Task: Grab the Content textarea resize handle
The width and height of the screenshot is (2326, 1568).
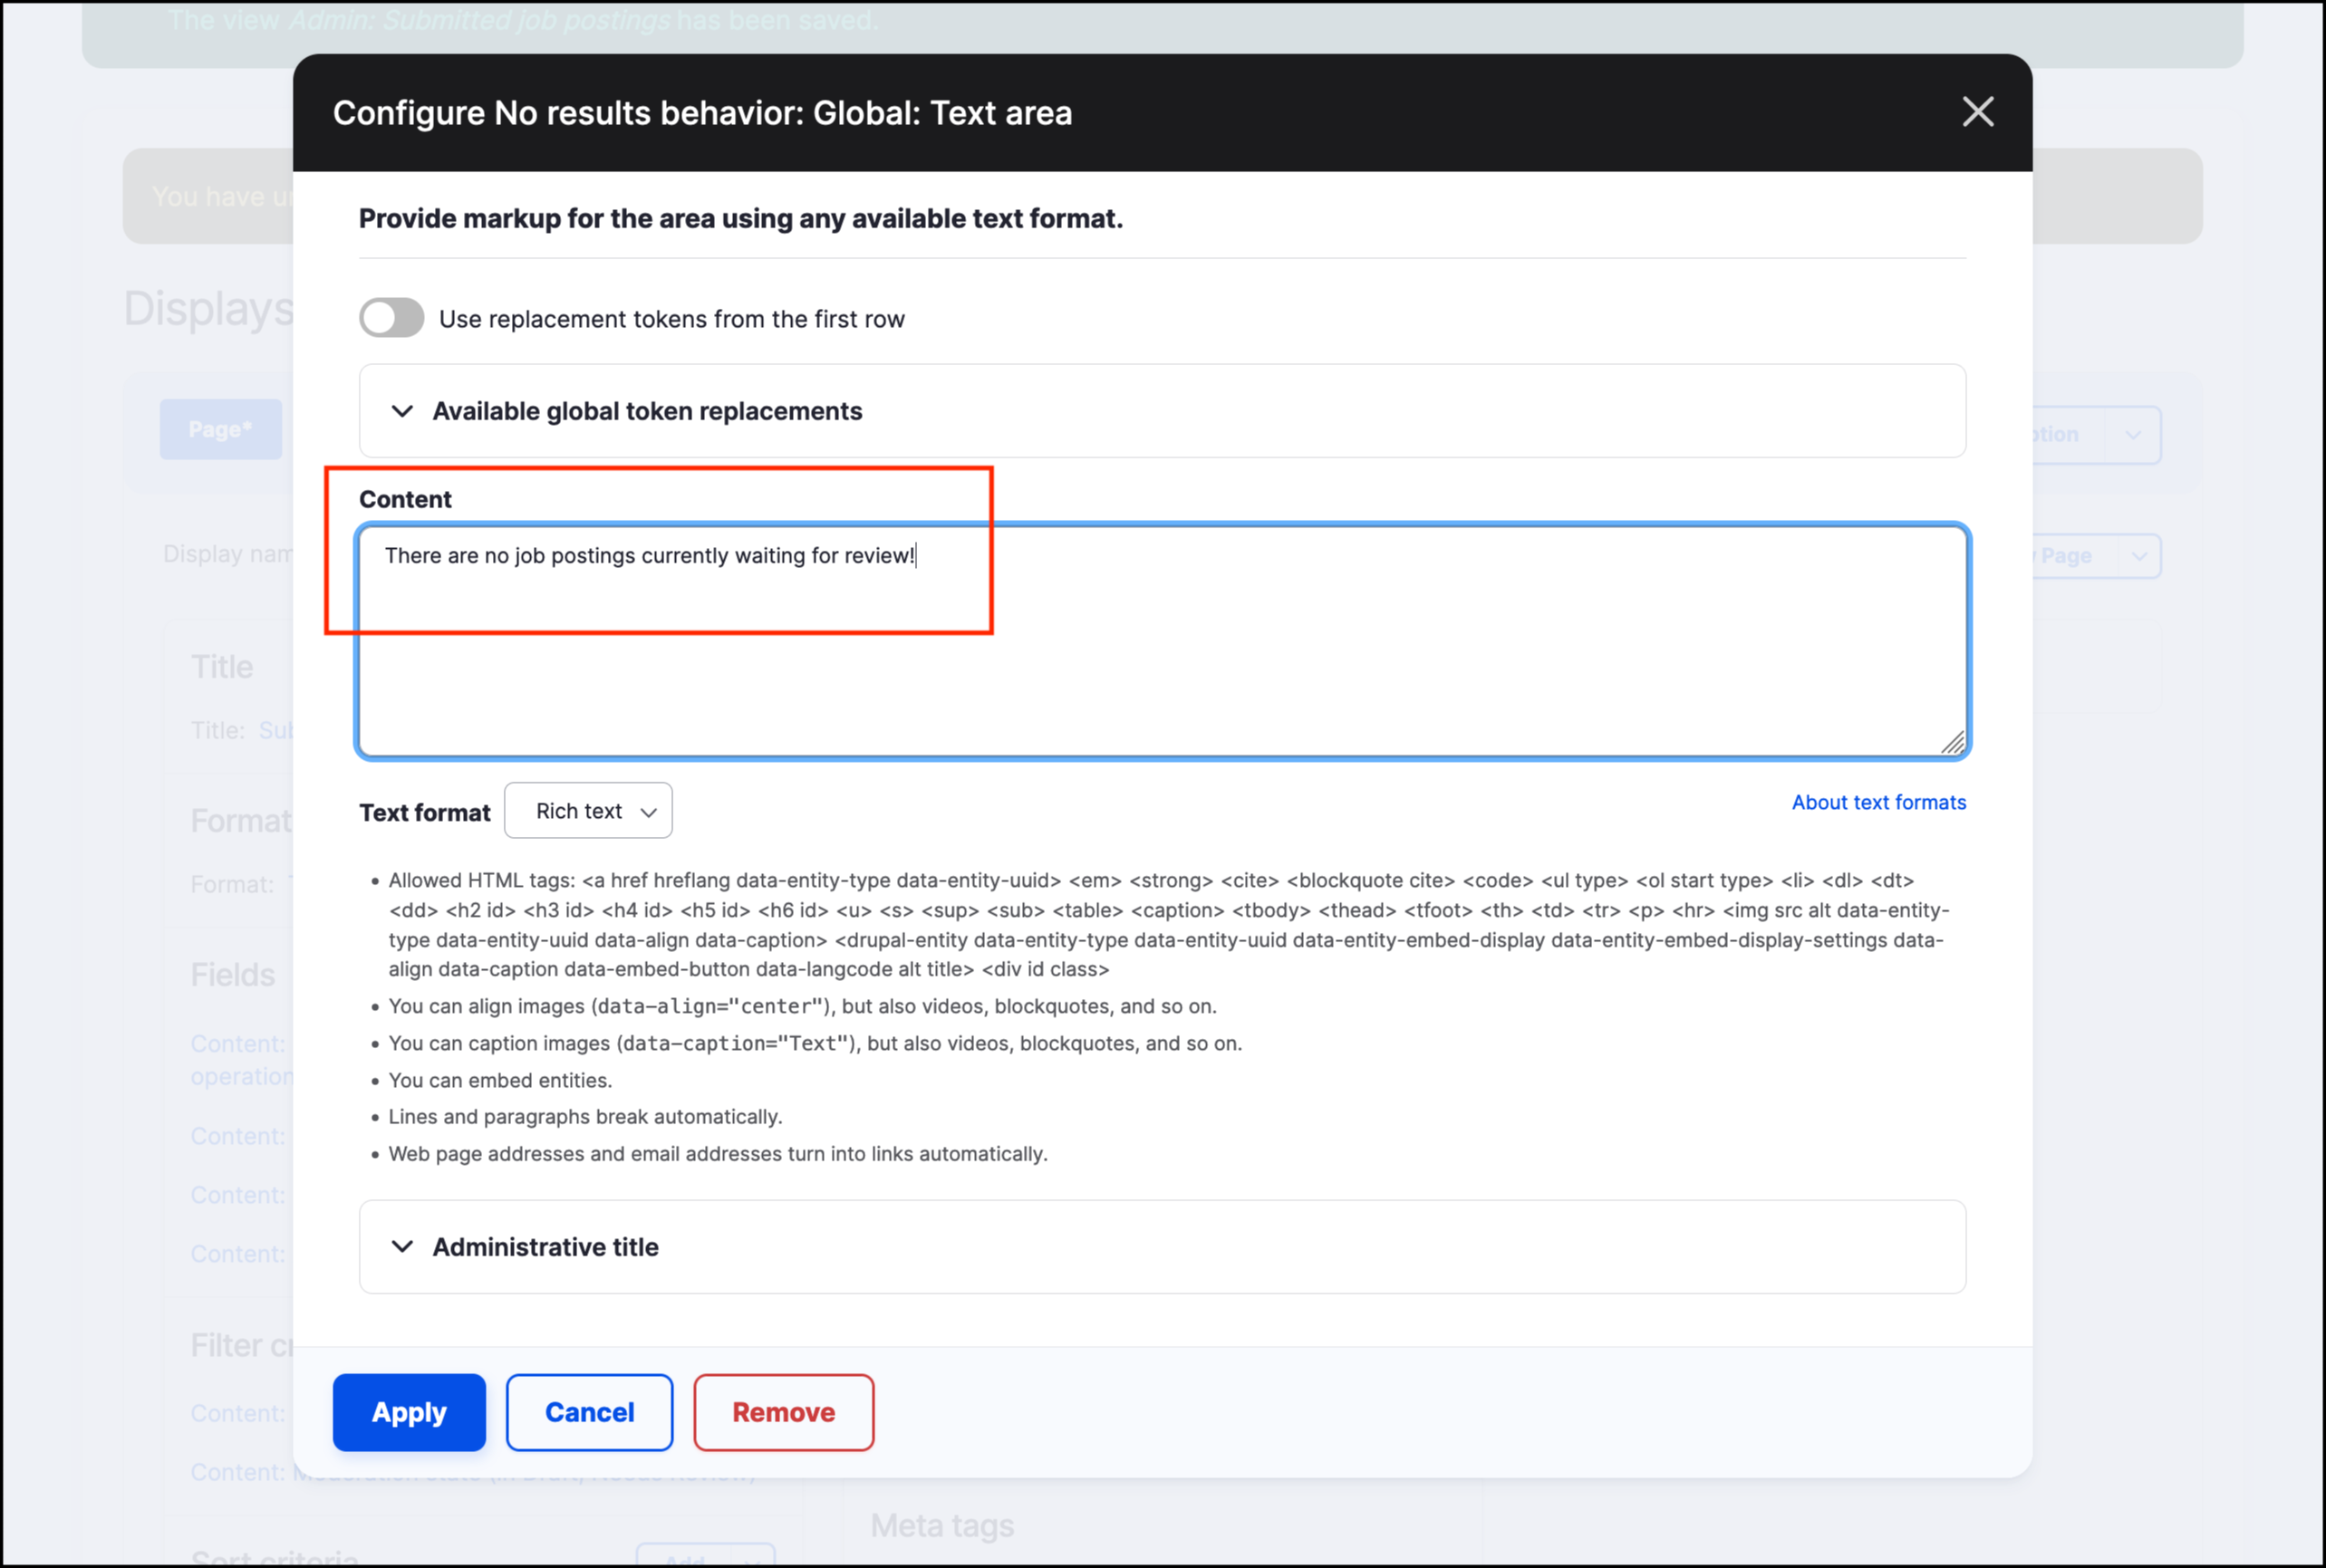Action: (1952, 742)
